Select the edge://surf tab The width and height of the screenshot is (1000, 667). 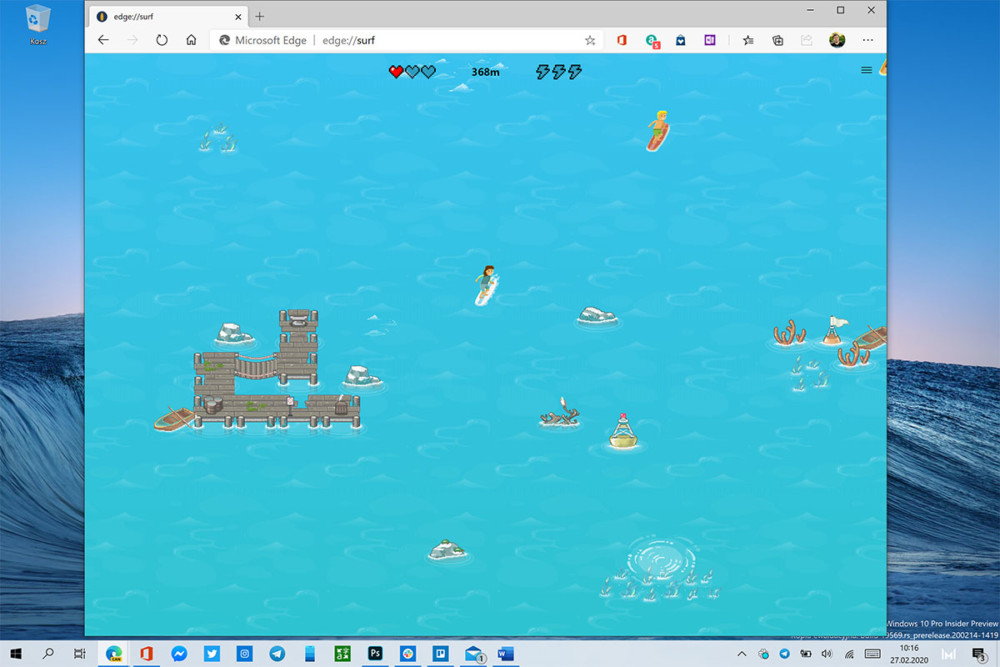pyautogui.click(x=168, y=17)
